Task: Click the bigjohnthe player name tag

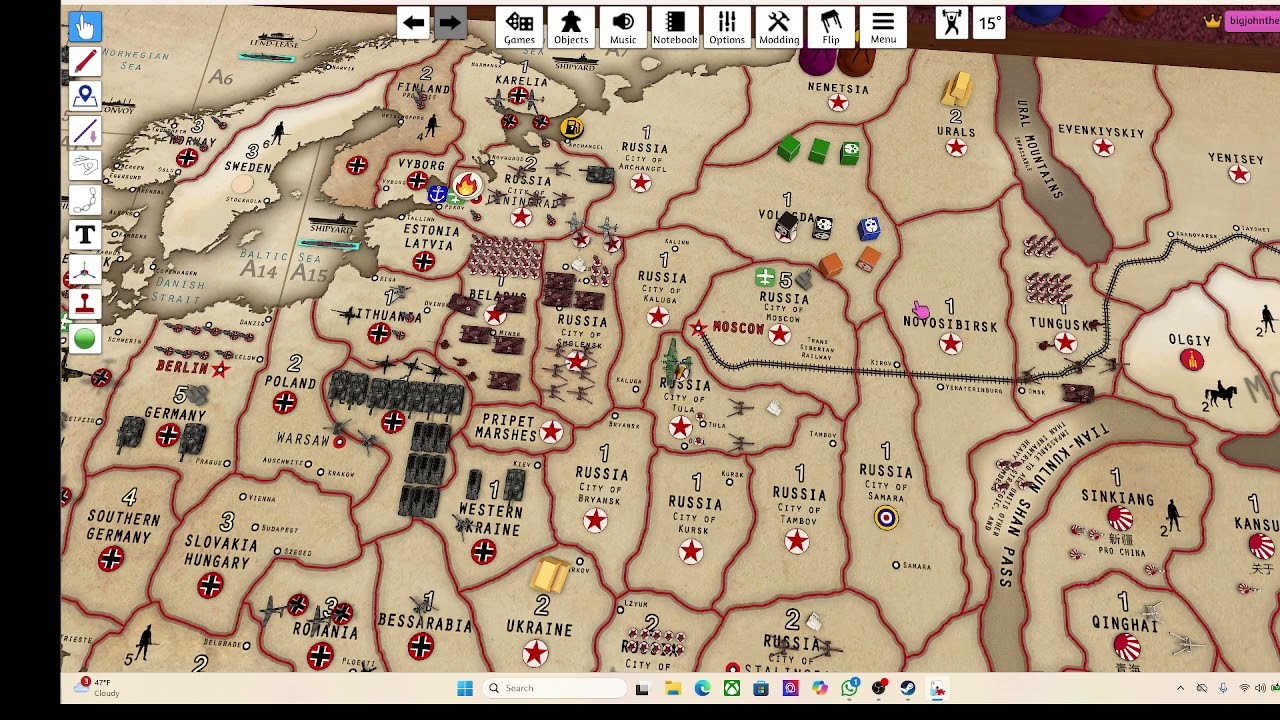Action: 1254,21
